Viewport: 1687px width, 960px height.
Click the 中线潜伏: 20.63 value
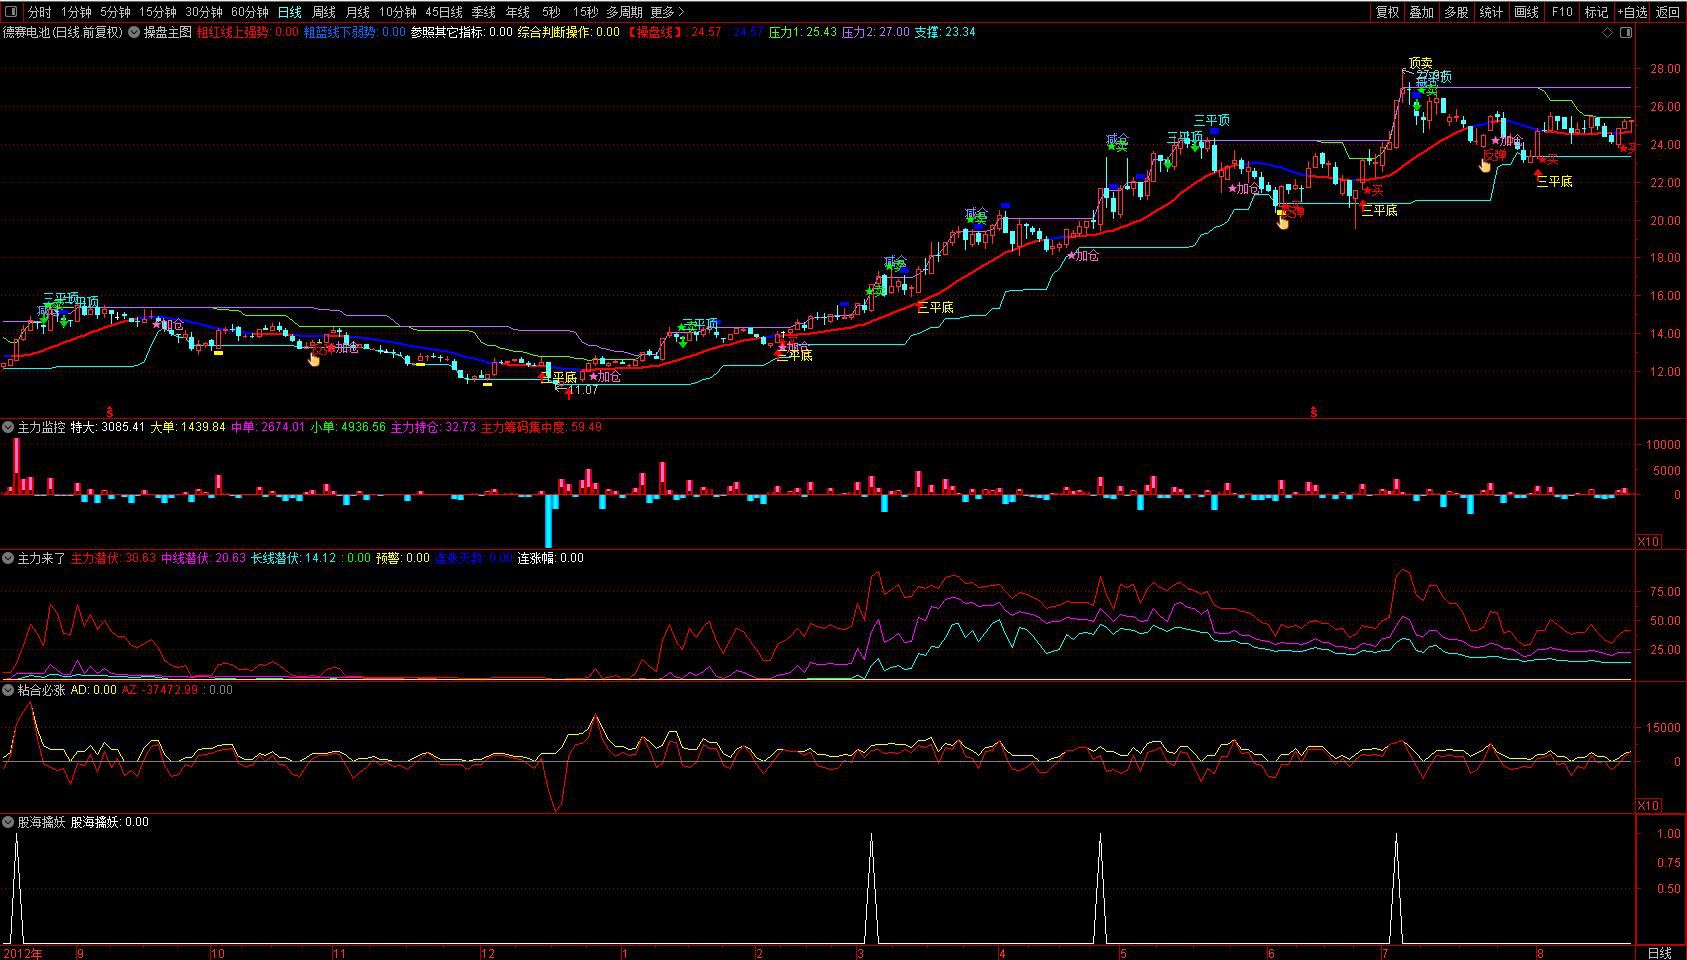click(x=203, y=558)
